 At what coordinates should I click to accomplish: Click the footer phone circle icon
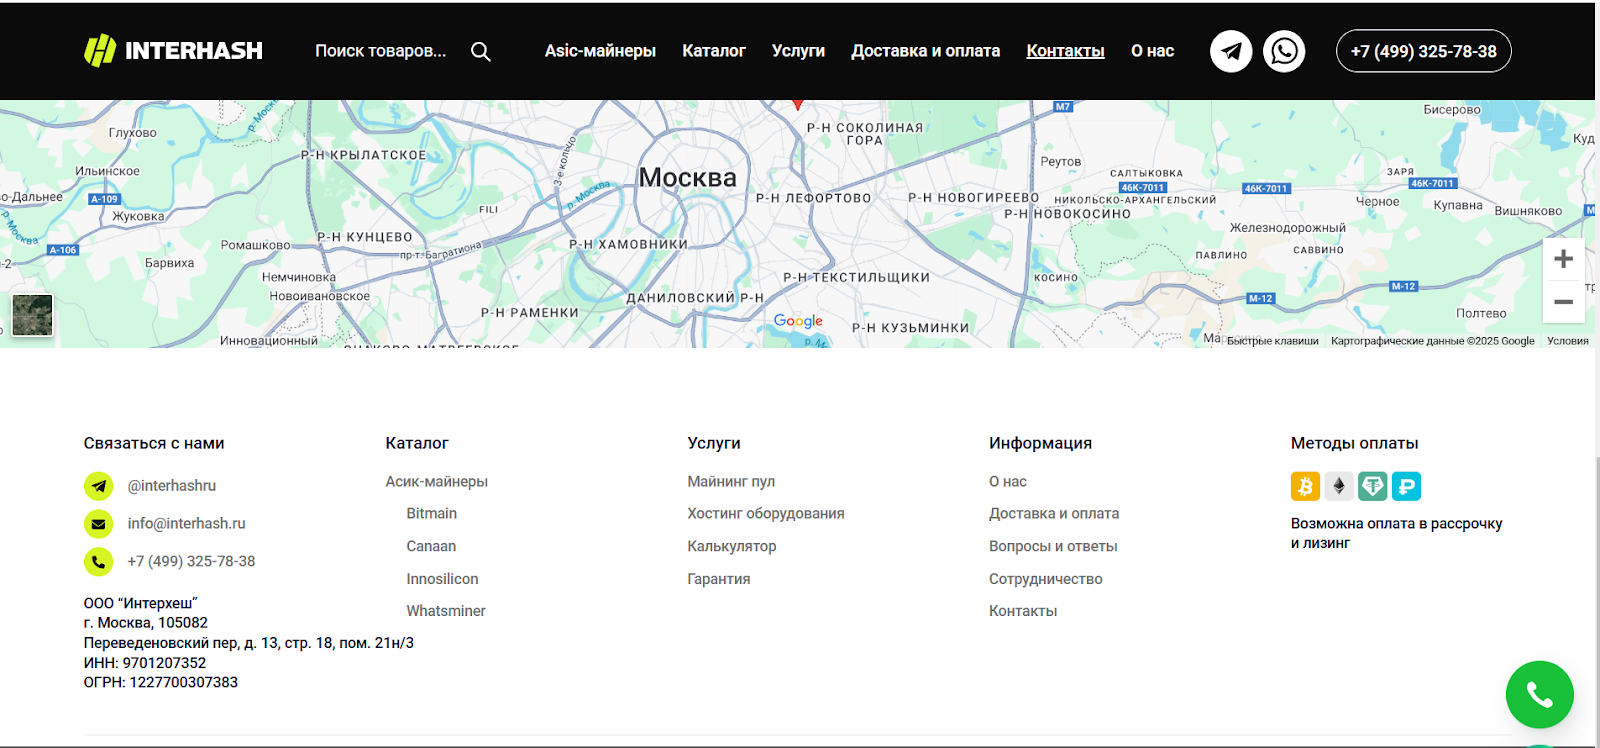coord(98,562)
